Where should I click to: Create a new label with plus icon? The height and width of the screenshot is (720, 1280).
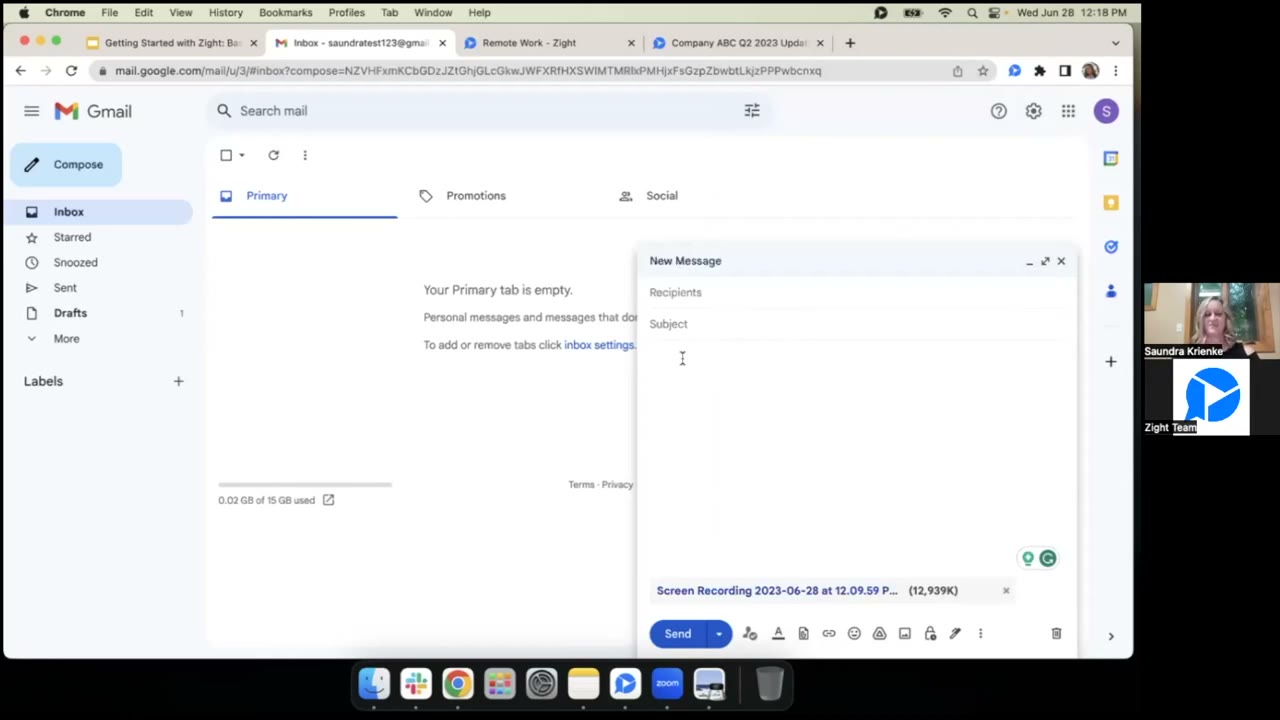pyautogui.click(x=178, y=381)
